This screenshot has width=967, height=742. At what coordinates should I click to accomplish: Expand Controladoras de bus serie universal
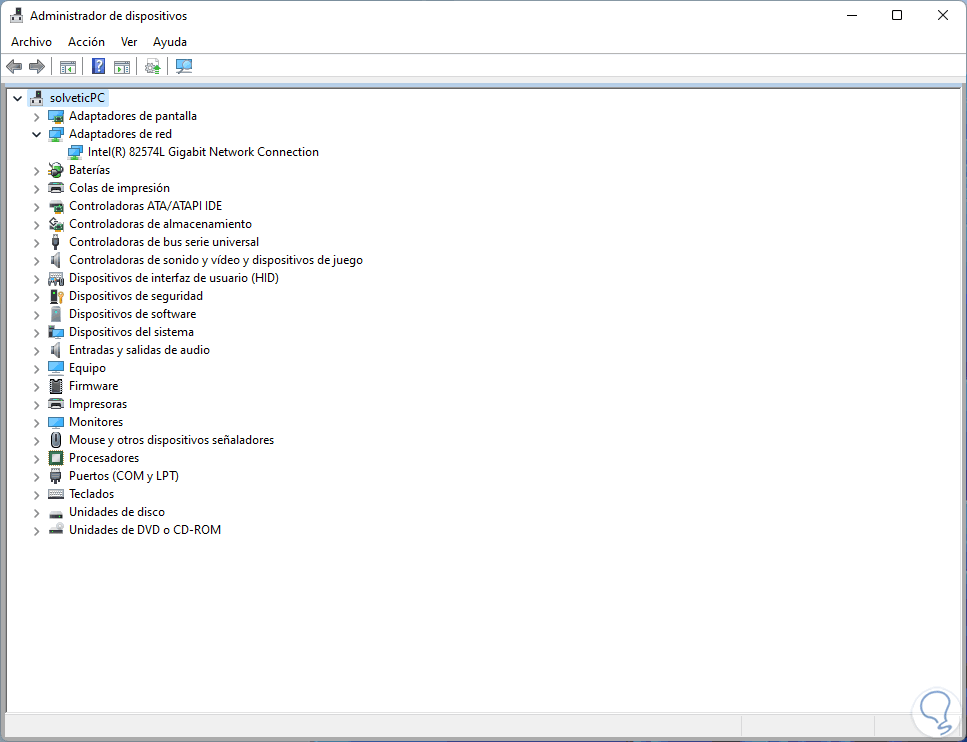[x=36, y=242]
